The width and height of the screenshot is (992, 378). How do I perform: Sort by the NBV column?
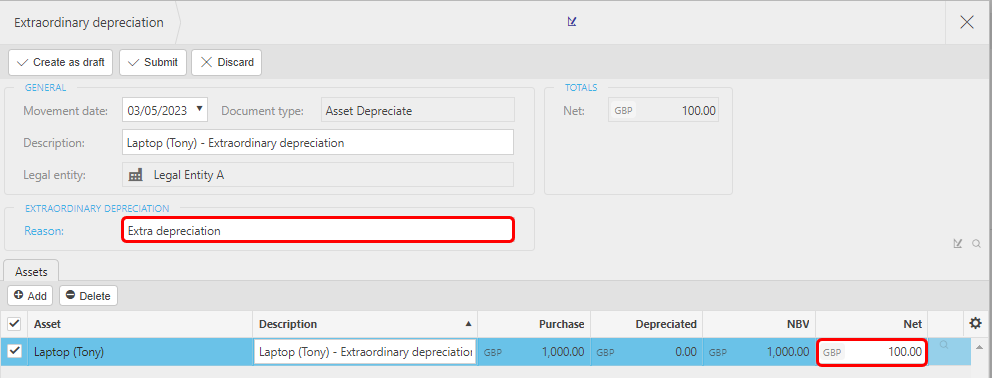click(x=759, y=324)
